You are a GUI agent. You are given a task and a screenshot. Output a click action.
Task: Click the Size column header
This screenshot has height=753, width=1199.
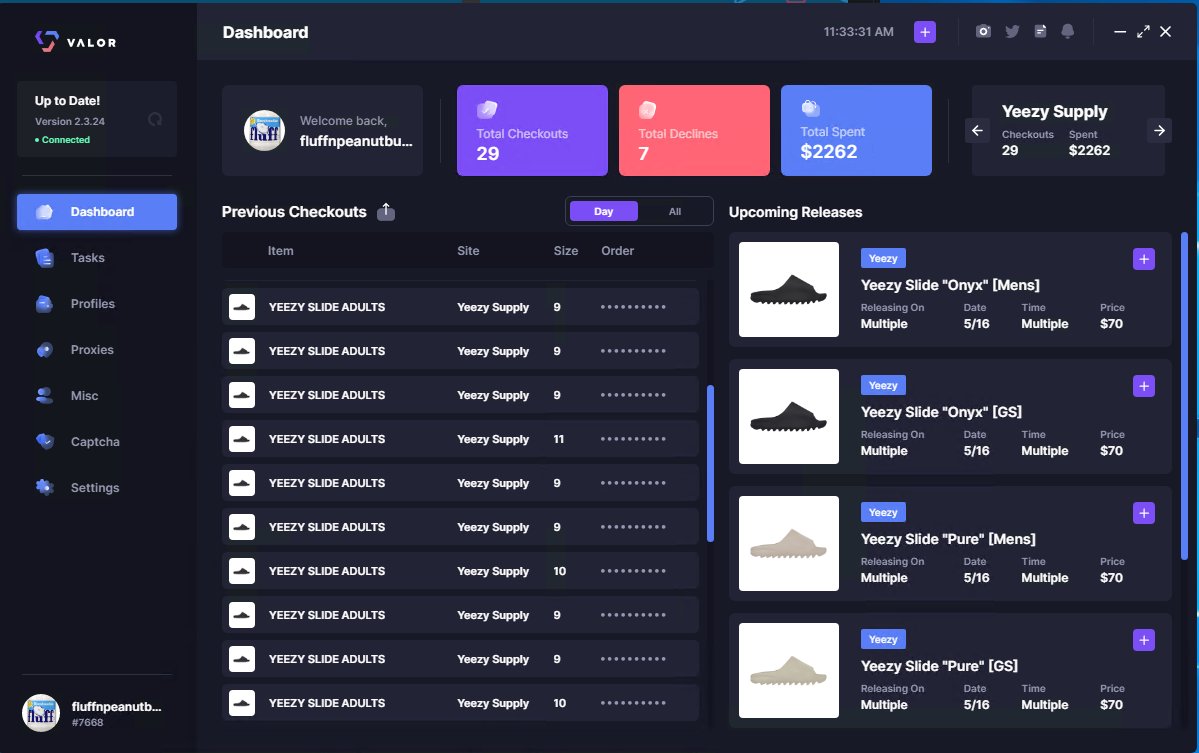coord(566,251)
